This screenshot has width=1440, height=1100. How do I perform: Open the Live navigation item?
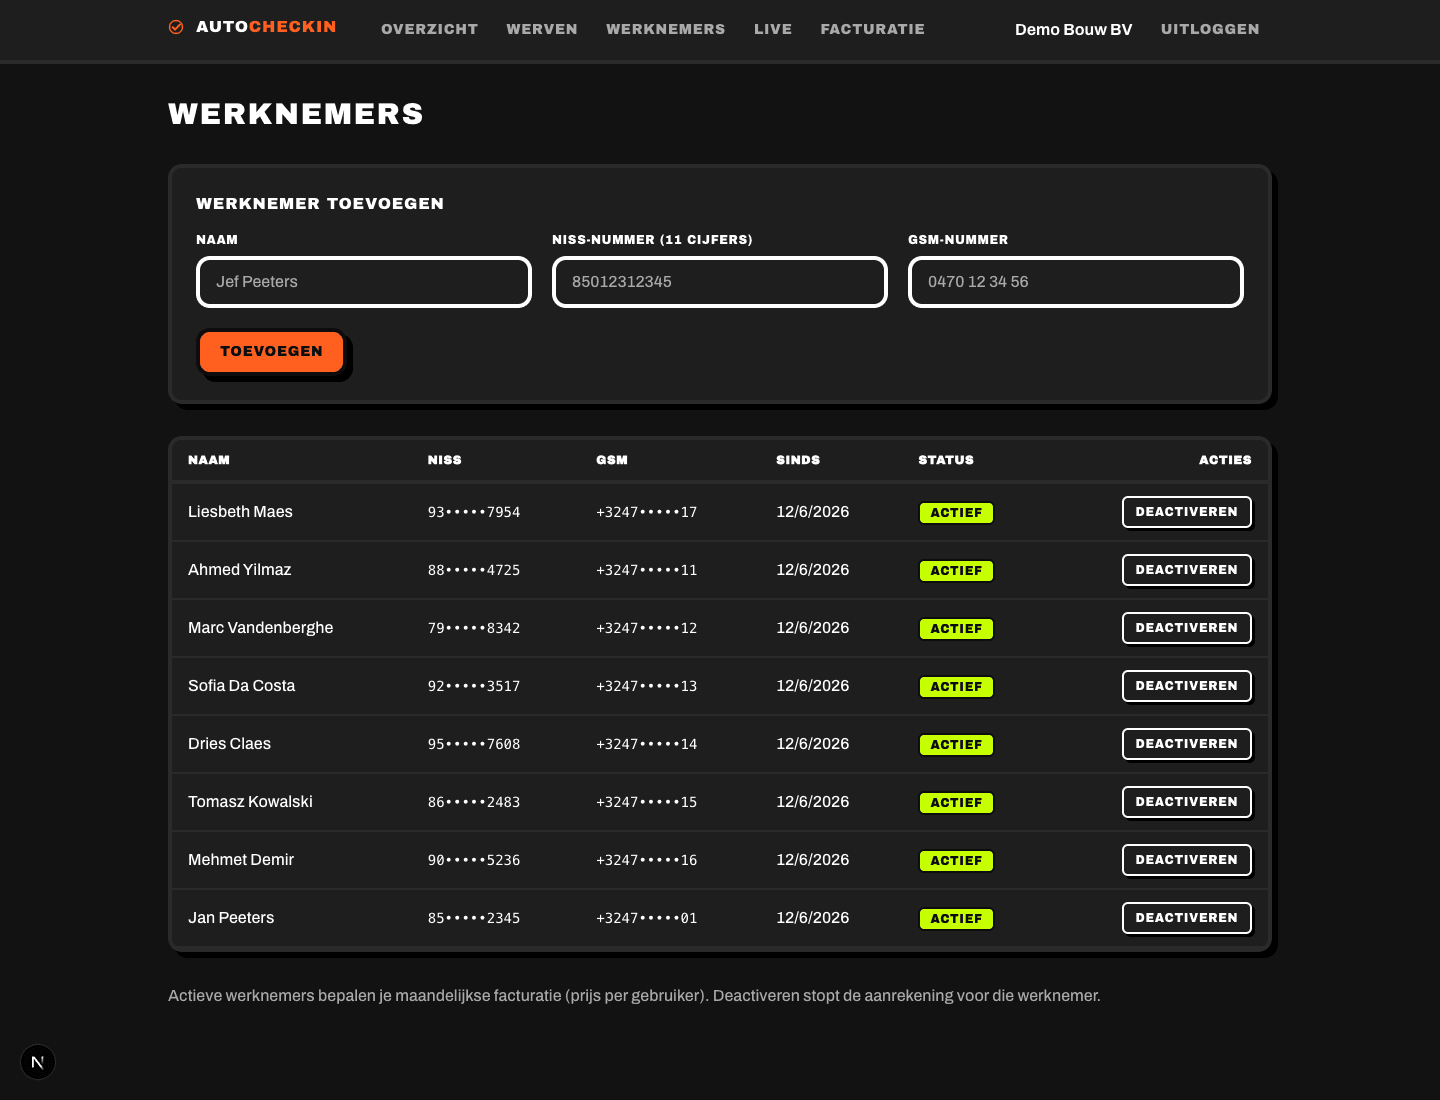pos(773,29)
